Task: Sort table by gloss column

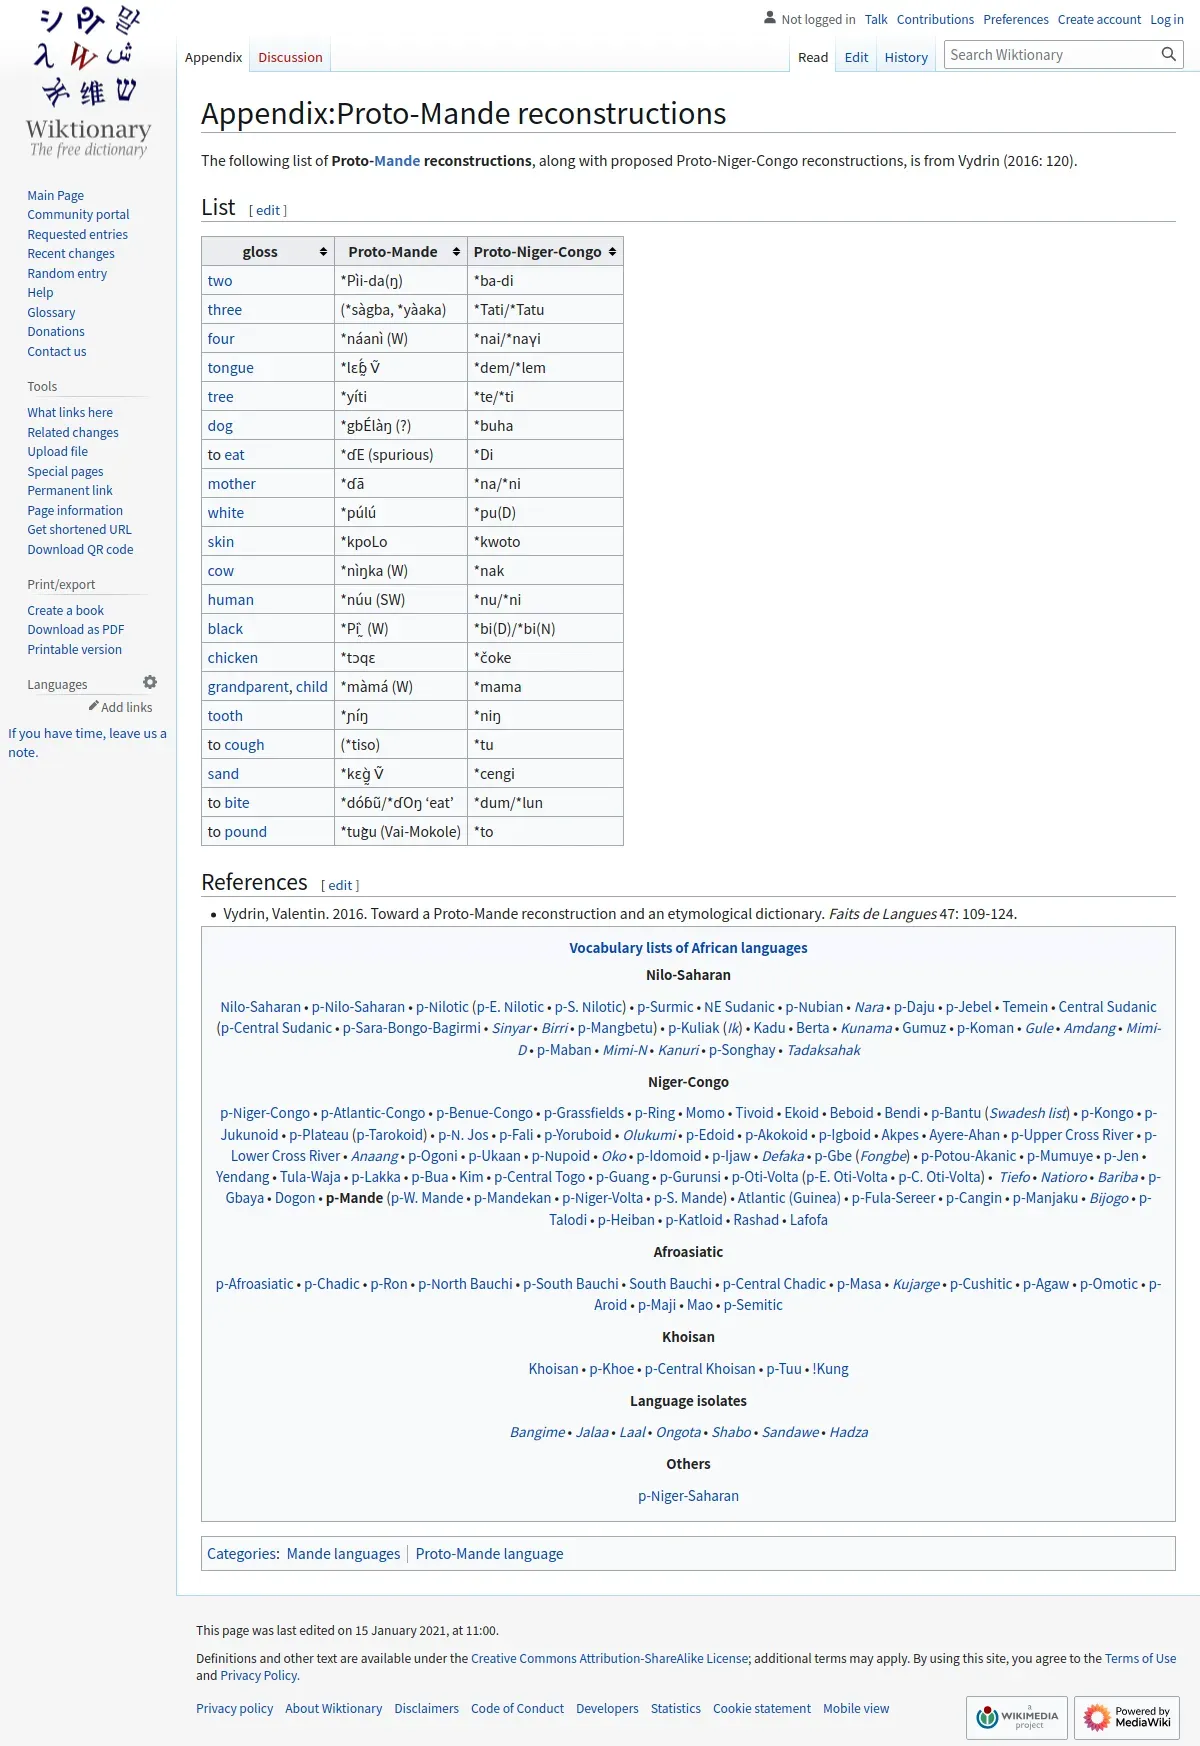Action: [x=268, y=252]
